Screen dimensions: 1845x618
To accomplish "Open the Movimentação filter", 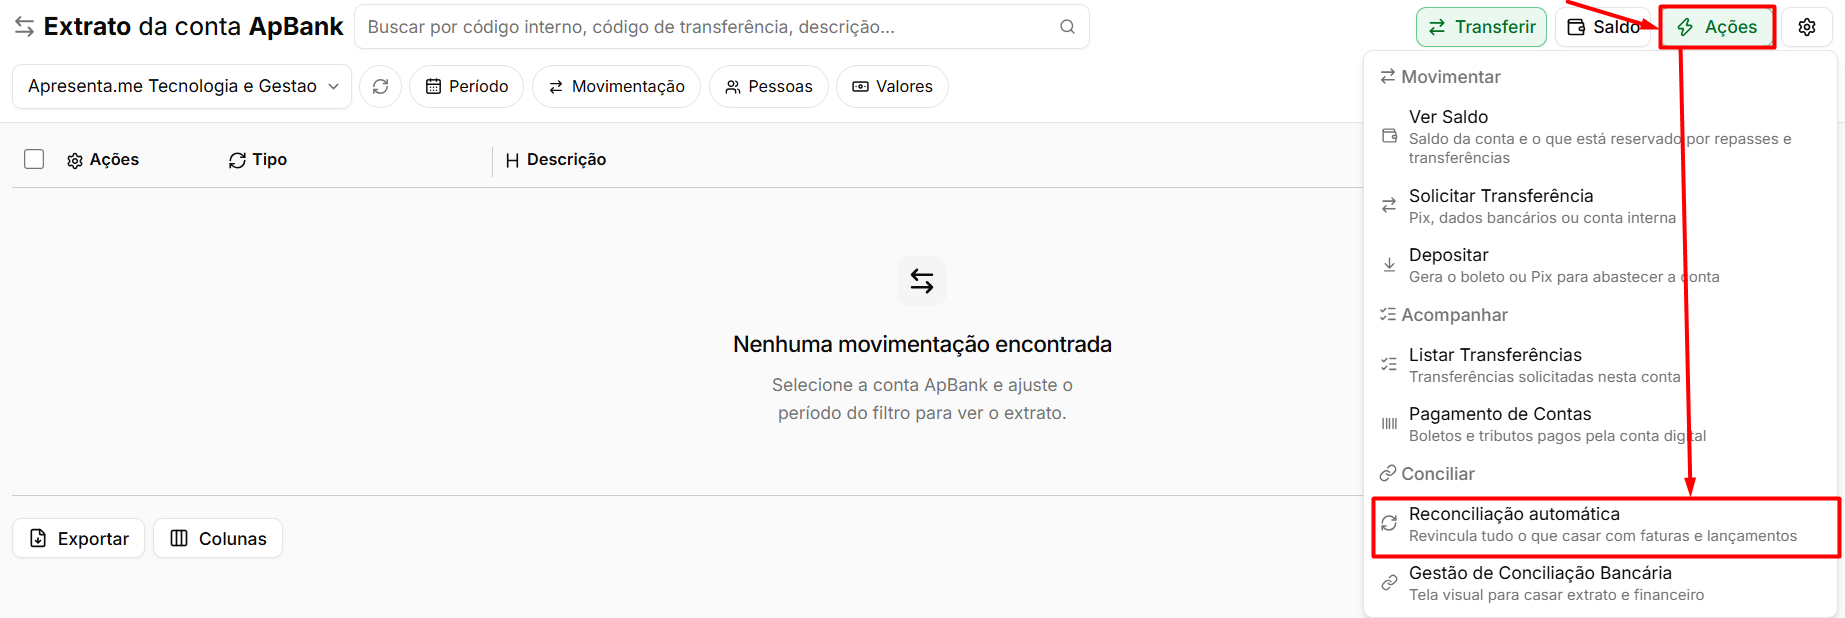I will click(617, 87).
